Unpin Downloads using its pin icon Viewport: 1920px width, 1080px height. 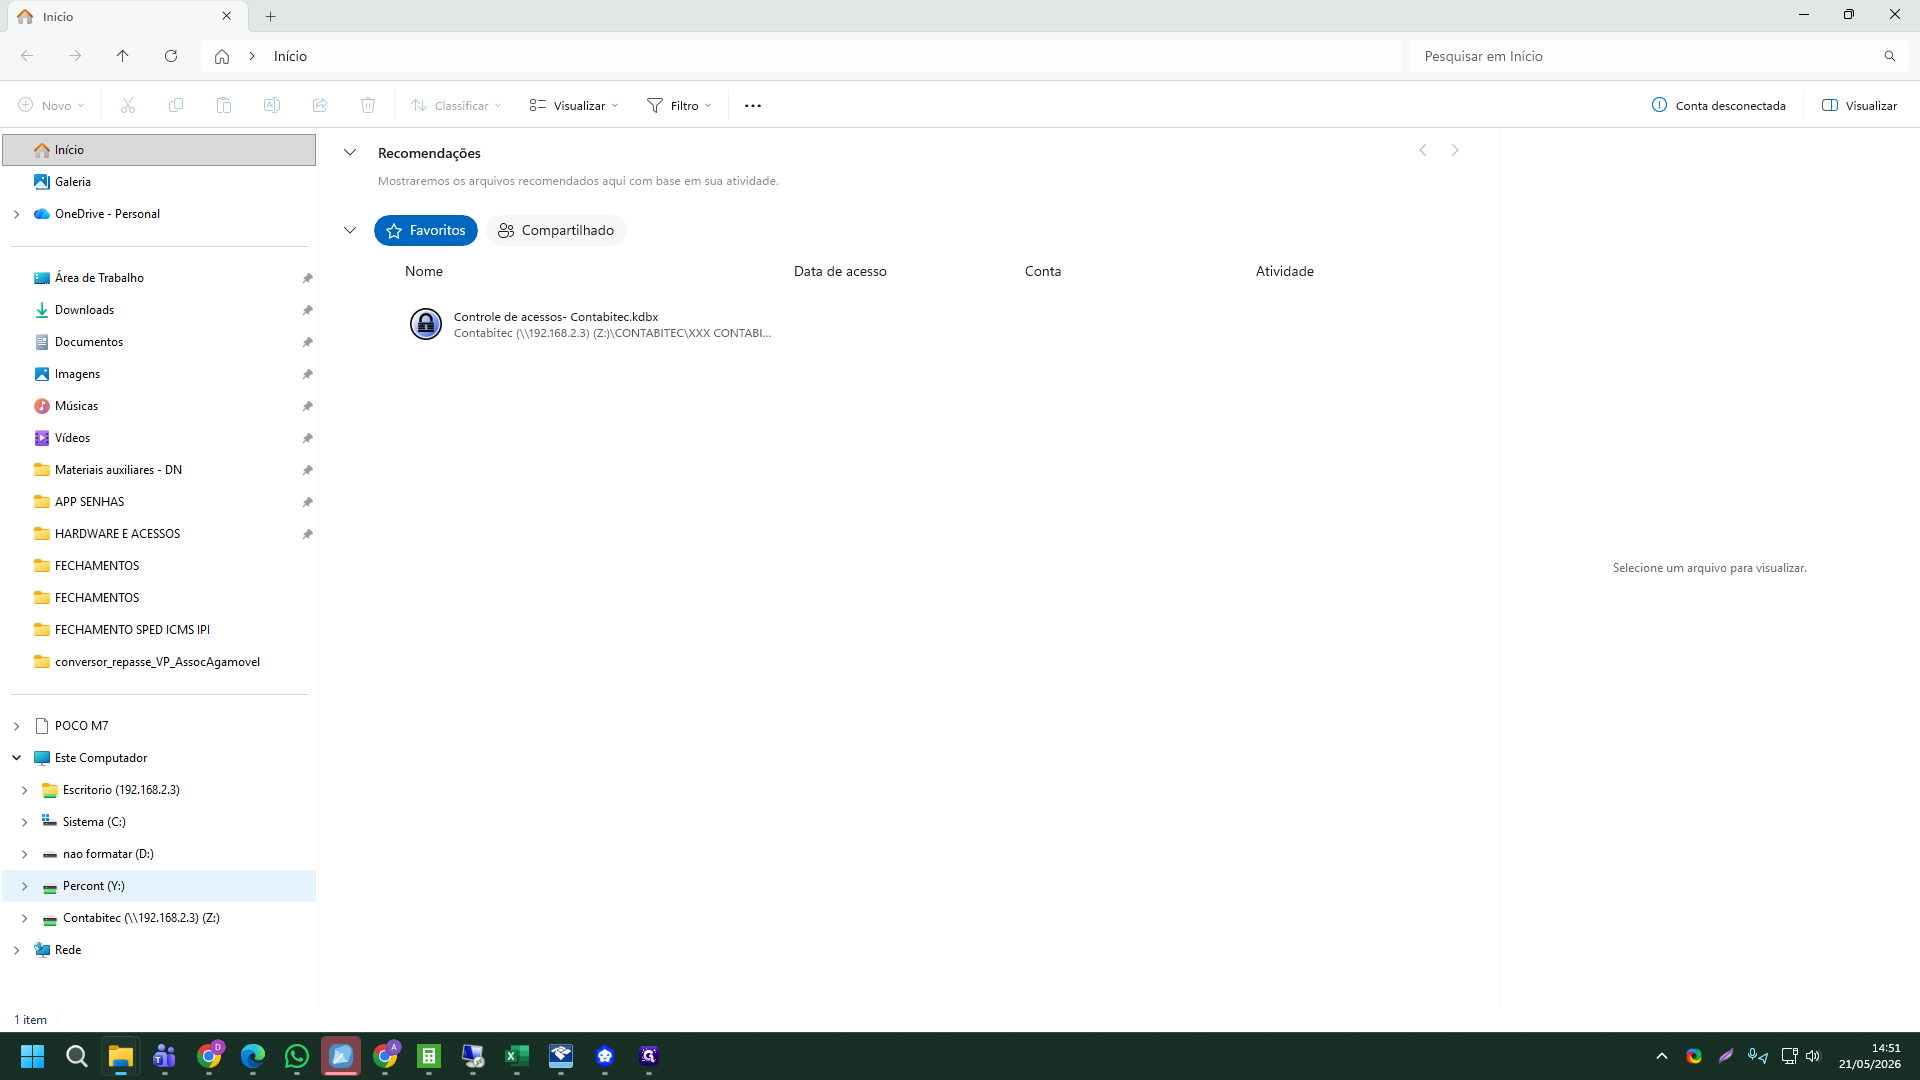click(308, 310)
